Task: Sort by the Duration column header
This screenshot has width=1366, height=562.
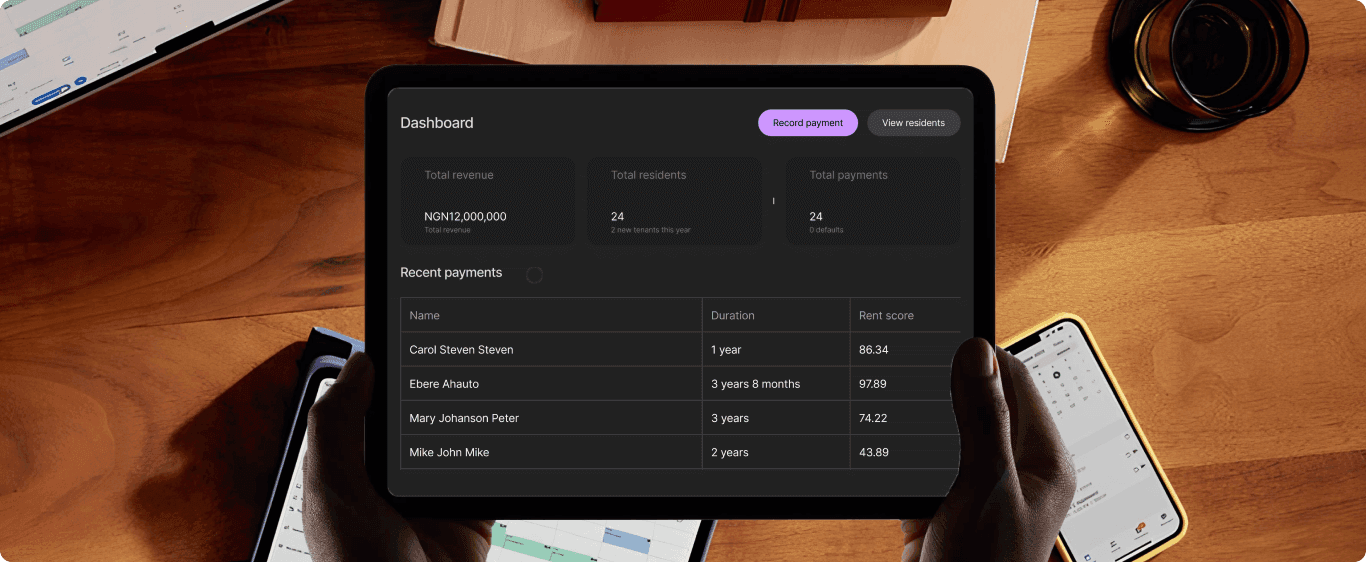Action: click(733, 315)
